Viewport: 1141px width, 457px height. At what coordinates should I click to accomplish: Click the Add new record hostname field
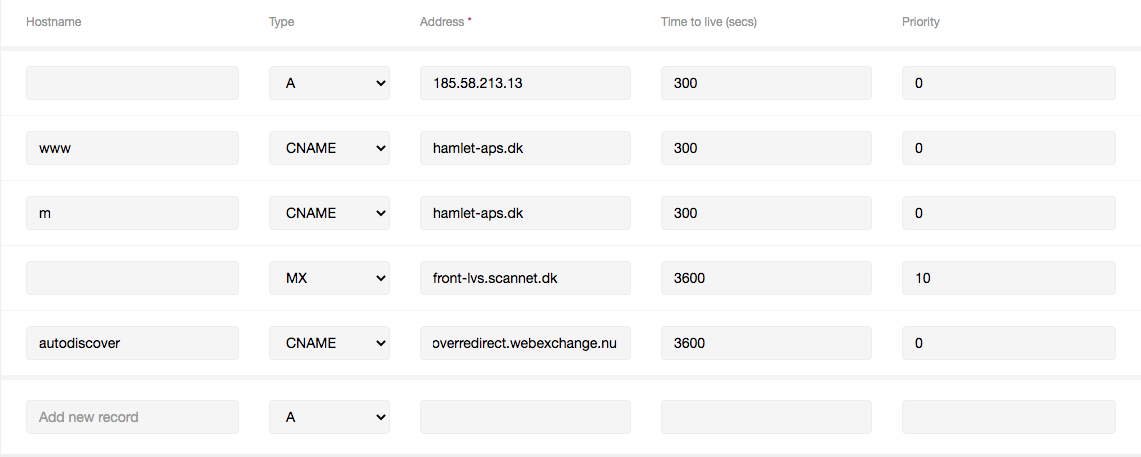pyautogui.click(x=132, y=417)
